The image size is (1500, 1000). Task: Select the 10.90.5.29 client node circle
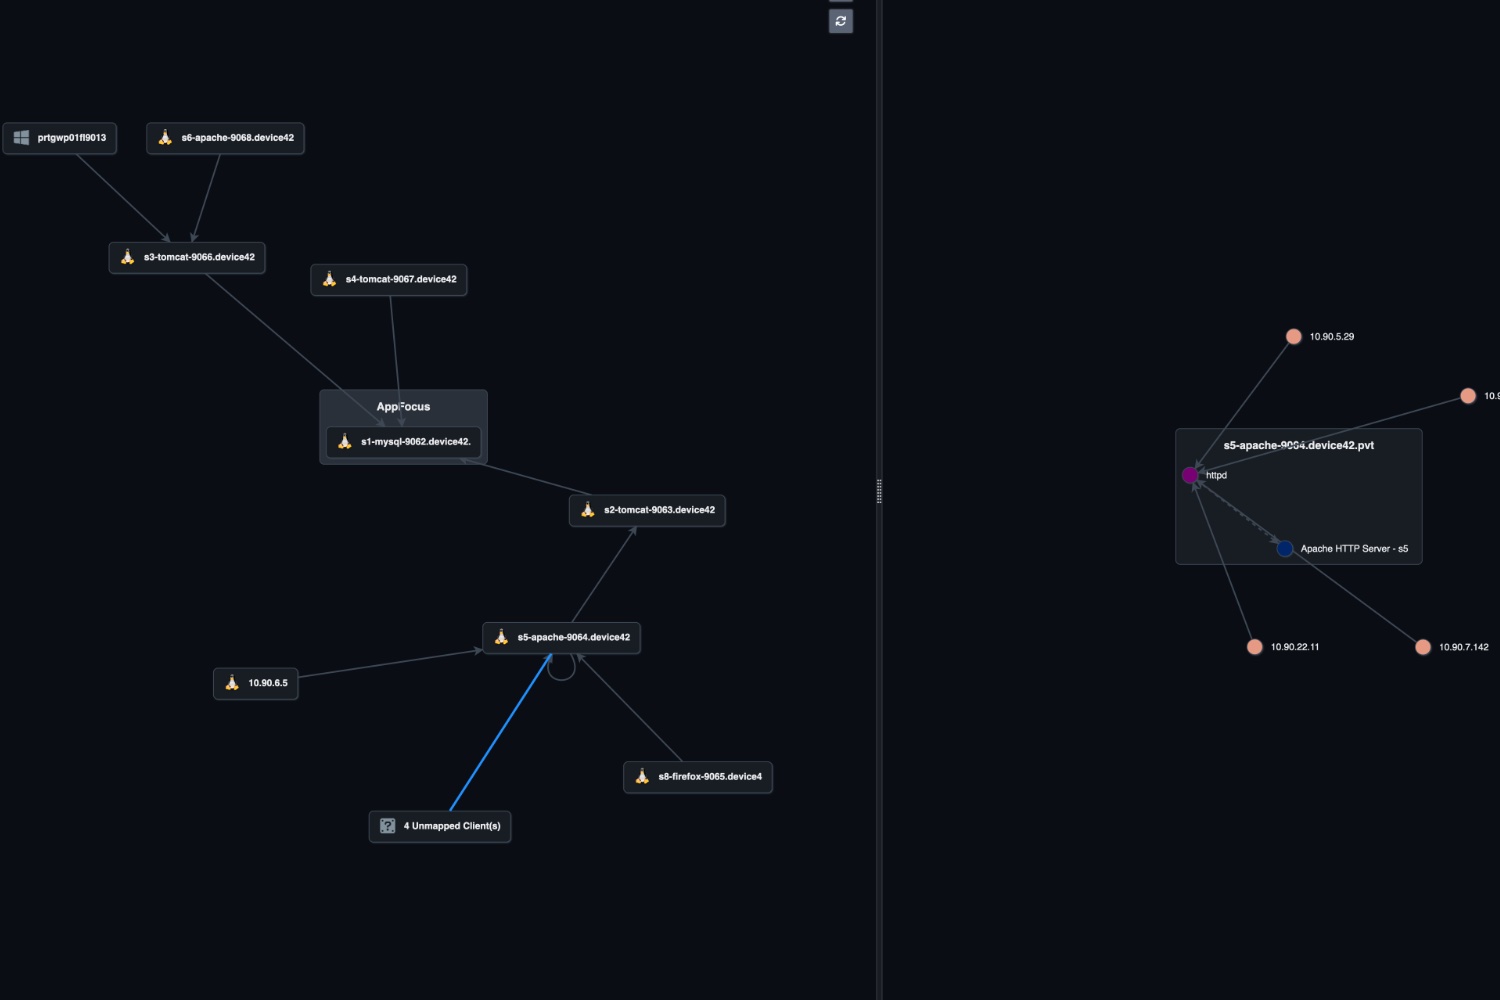[x=1293, y=337]
